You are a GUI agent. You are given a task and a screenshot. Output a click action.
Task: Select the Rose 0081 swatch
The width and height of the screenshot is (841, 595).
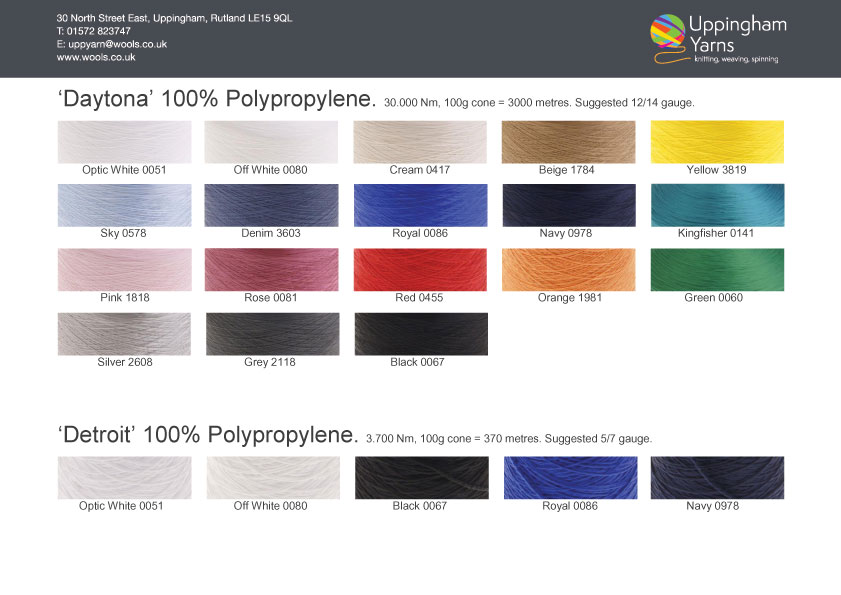click(x=271, y=269)
